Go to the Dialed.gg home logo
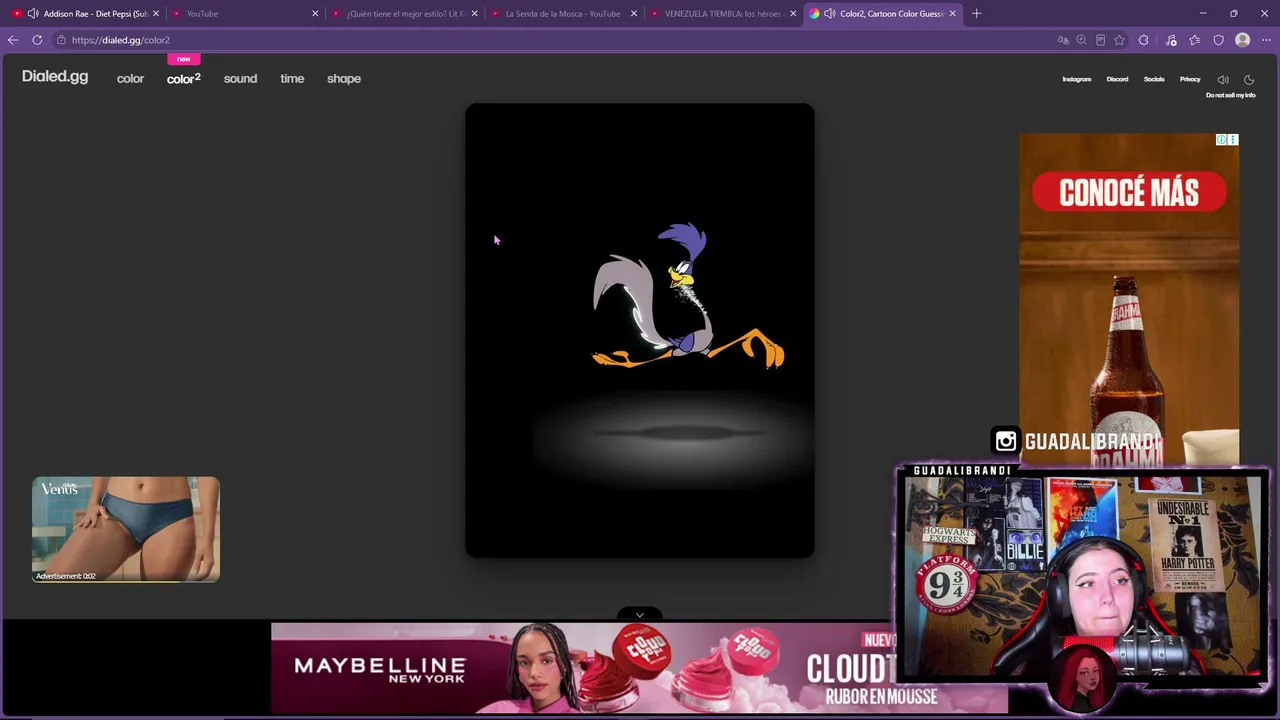The width and height of the screenshot is (1280, 720). click(55, 77)
